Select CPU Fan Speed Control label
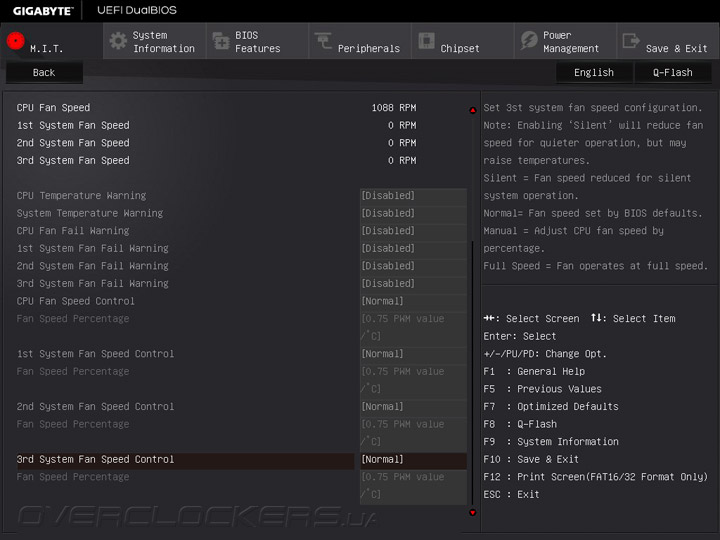The height and width of the screenshot is (540, 720). [76, 301]
